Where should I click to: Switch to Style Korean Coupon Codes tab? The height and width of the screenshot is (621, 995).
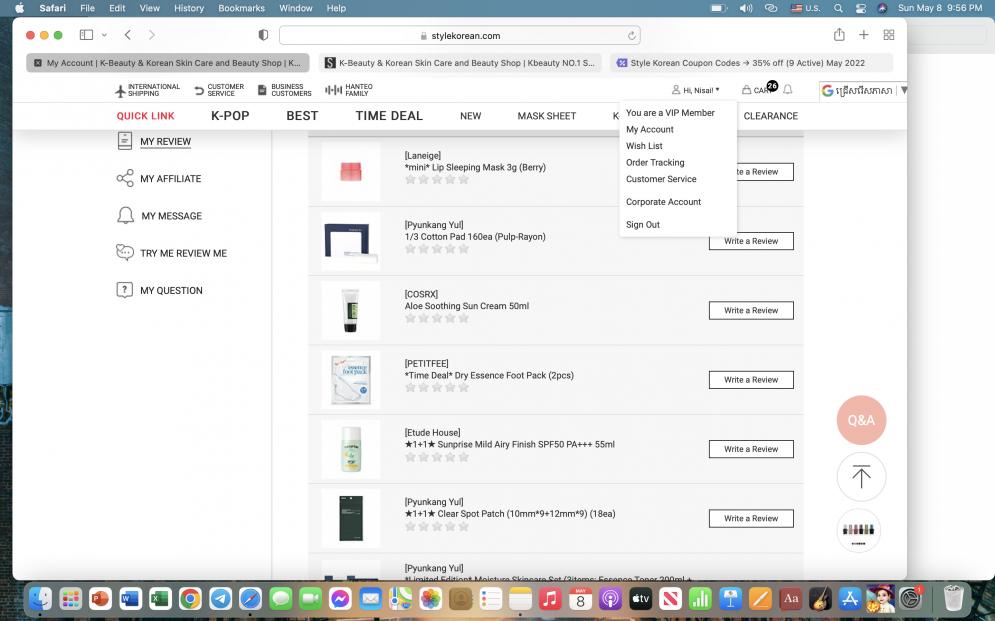point(755,63)
